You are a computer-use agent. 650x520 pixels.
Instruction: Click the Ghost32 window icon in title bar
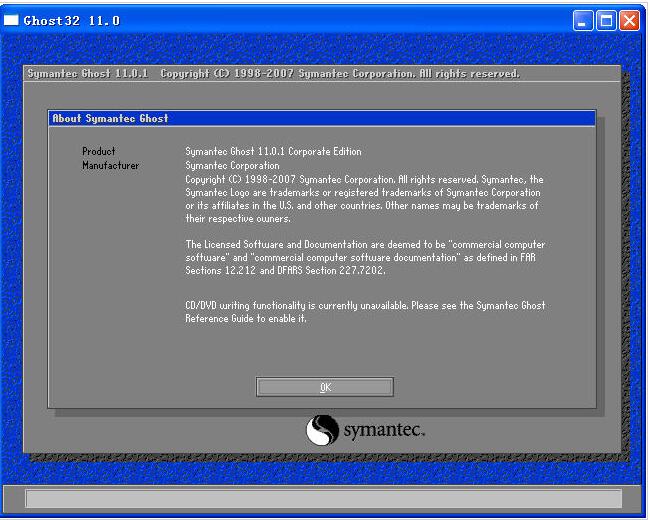(11, 20)
